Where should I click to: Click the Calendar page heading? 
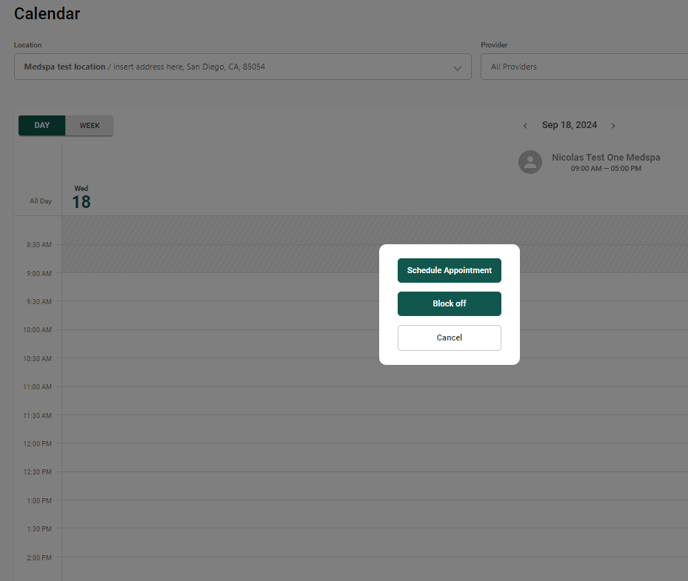pos(47,14)
